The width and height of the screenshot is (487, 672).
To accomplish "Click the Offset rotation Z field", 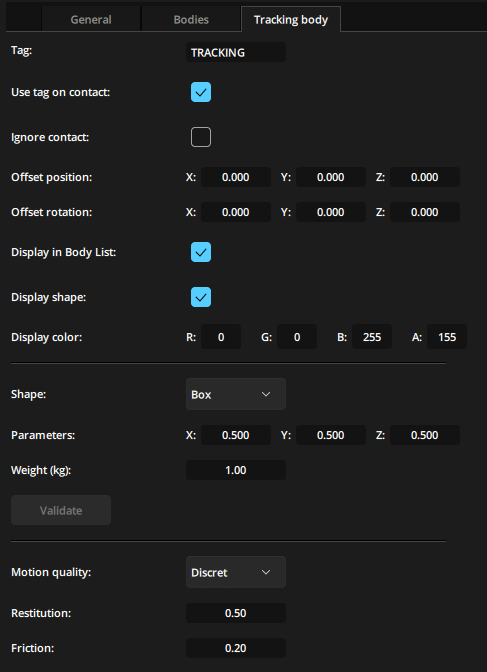I will (x=425, y=212).
